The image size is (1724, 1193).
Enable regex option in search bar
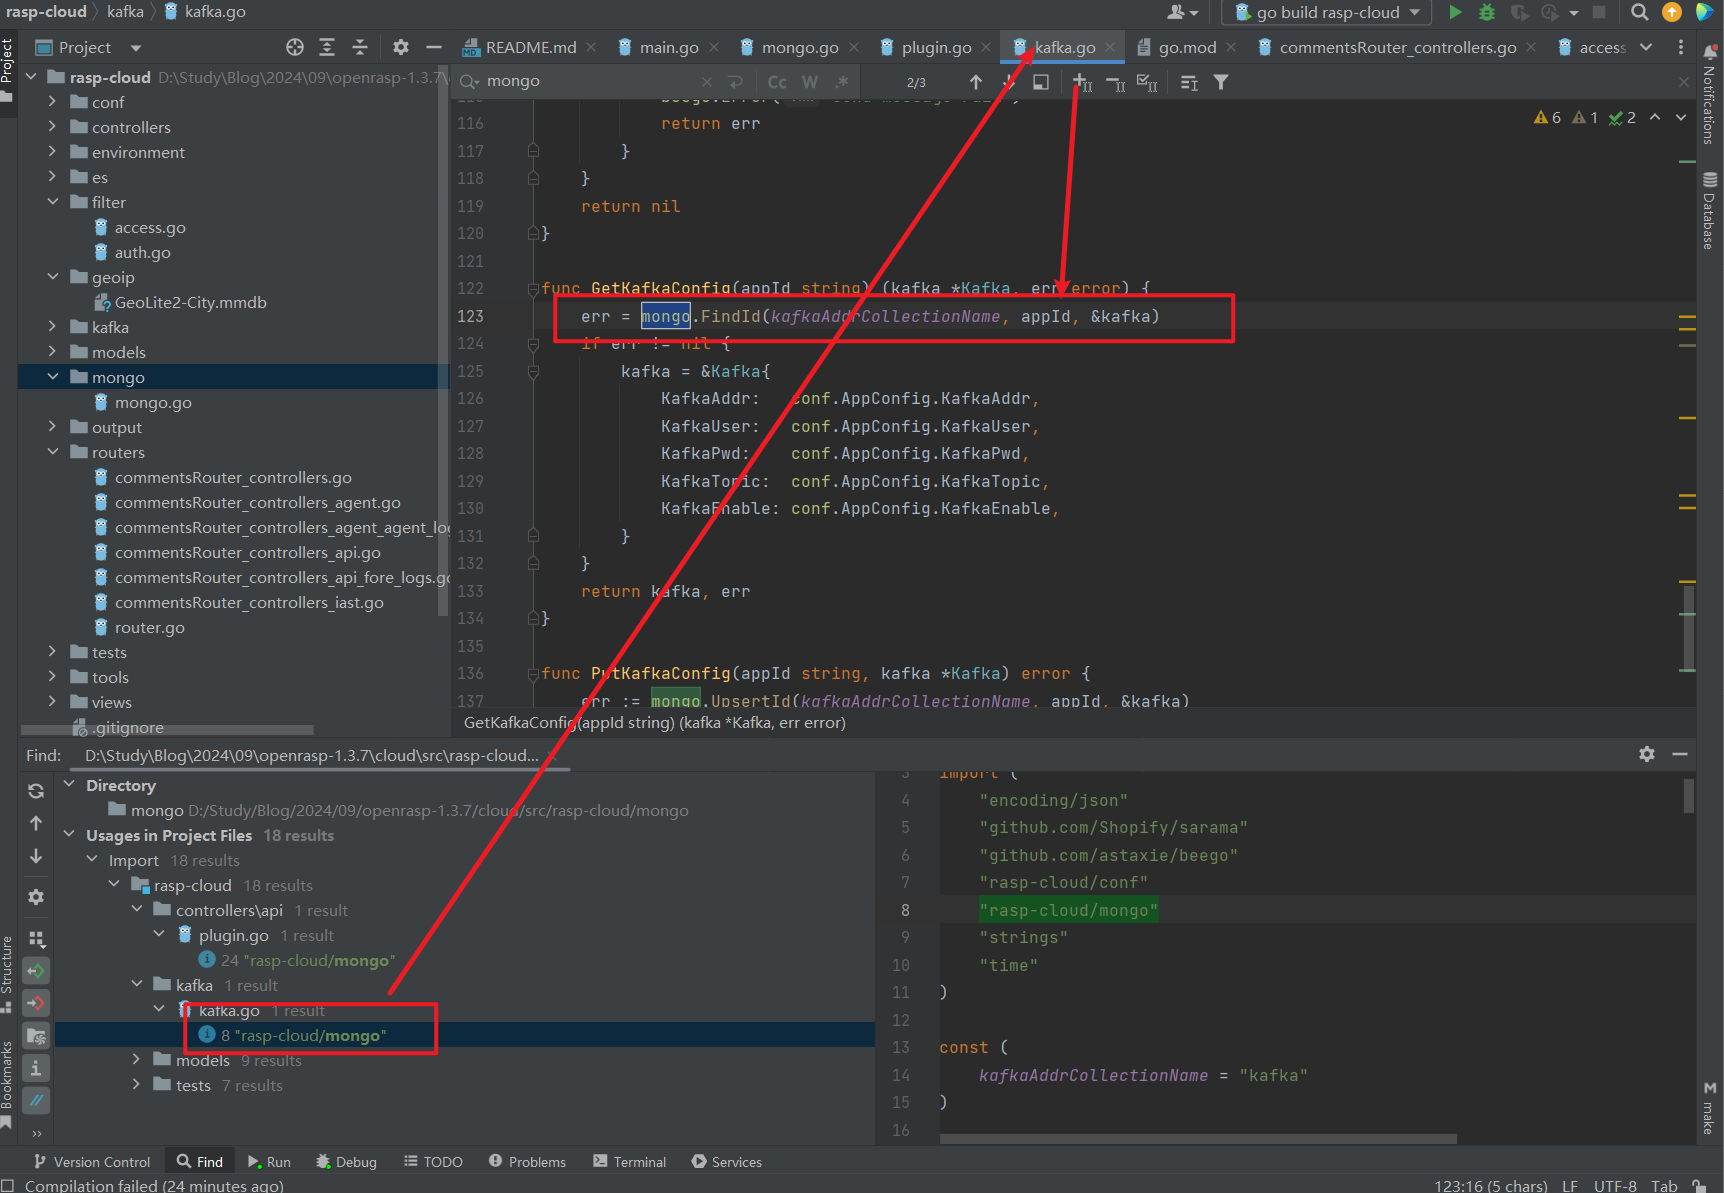click(842, 82)
